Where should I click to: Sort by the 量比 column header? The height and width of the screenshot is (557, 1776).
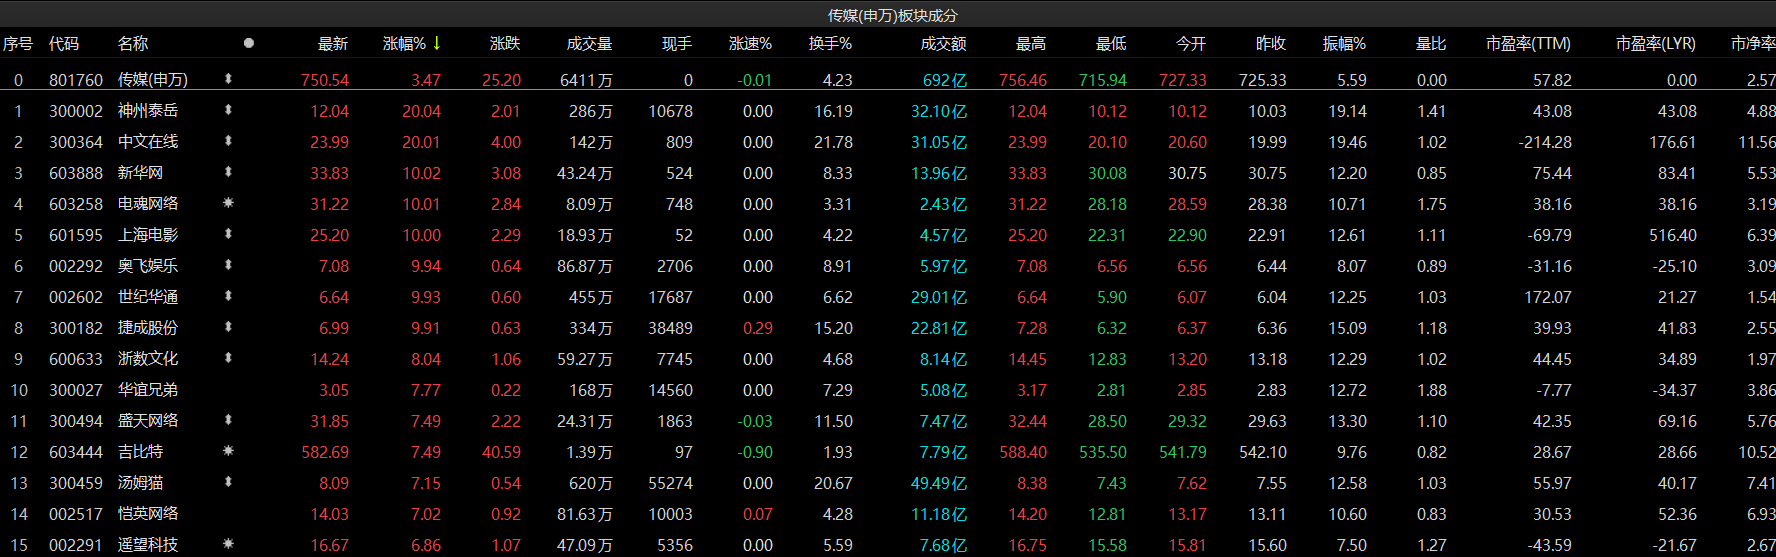coord(1431,44)
